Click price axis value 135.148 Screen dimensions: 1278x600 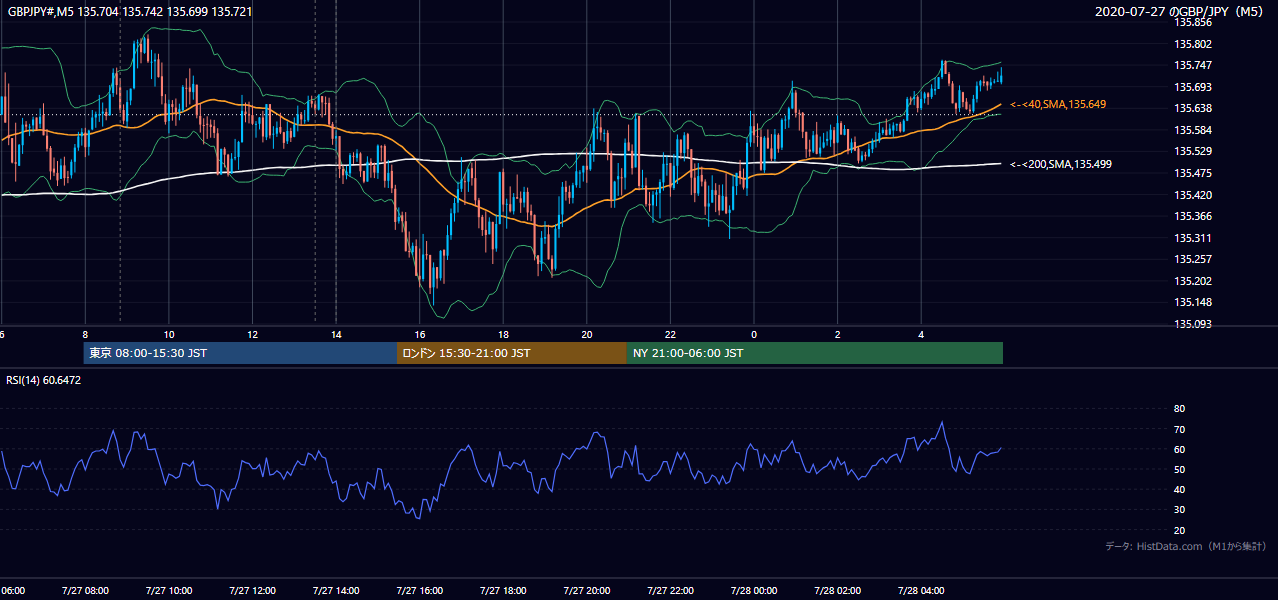pos(1193,302)
